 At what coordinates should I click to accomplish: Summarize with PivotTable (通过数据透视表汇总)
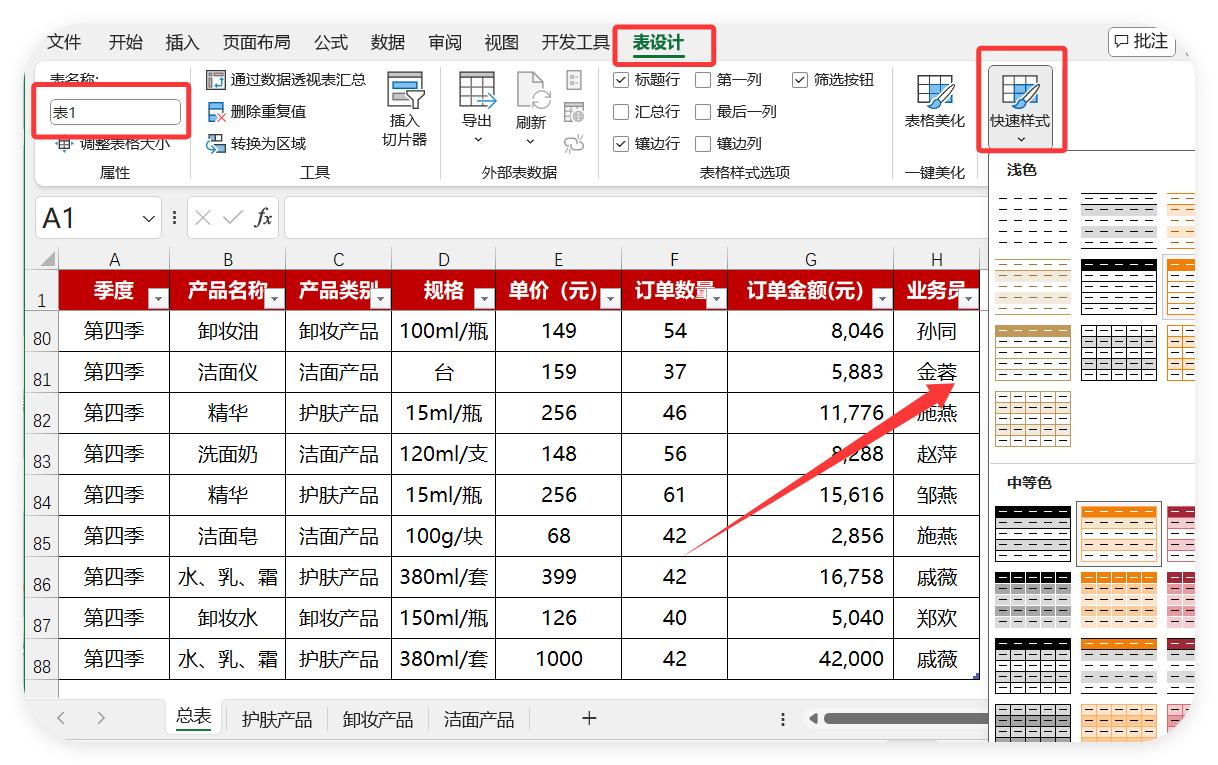[x=286, y=80]
